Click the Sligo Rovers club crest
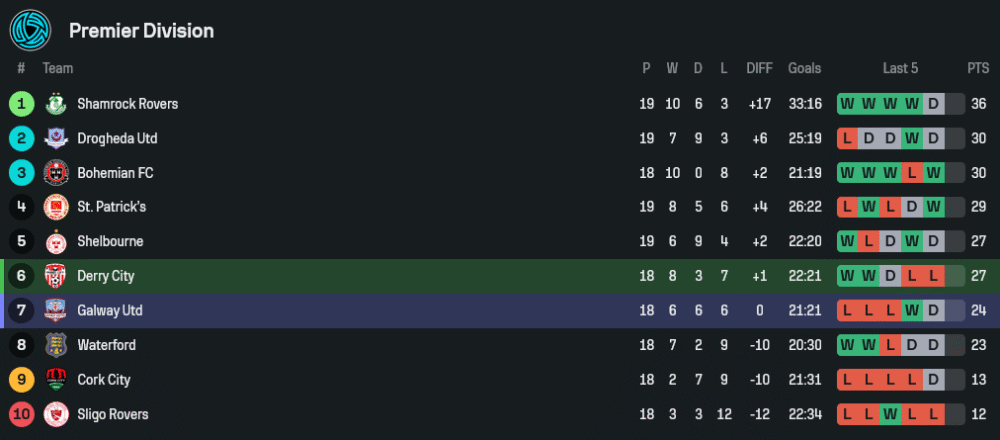 click(55, 414)
